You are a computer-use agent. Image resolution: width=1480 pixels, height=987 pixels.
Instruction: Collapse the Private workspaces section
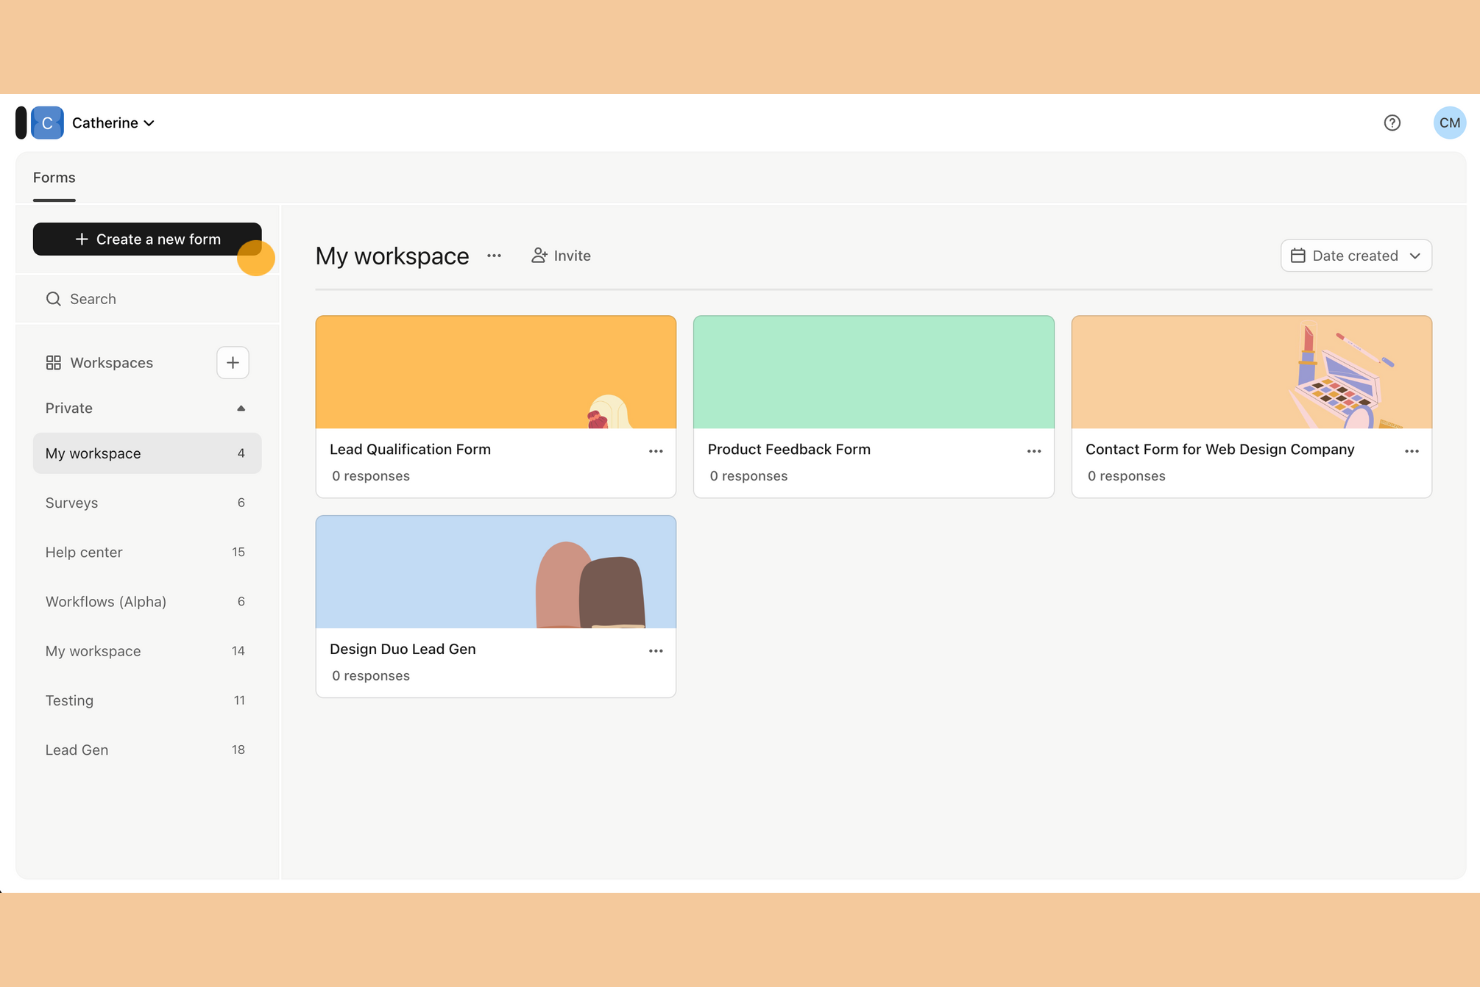241,408
